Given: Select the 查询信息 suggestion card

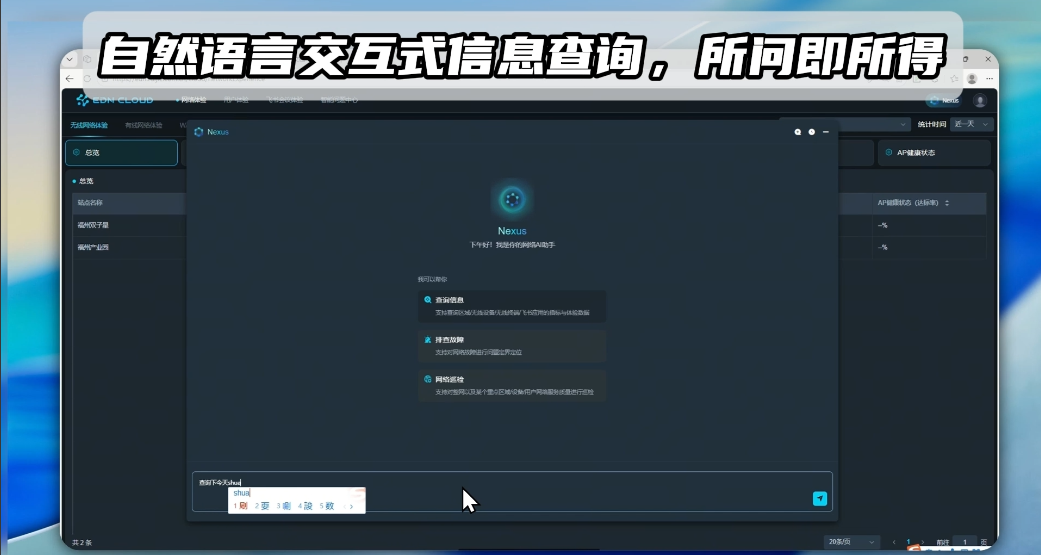Looking at the screenshot, I should pos(512,306).
